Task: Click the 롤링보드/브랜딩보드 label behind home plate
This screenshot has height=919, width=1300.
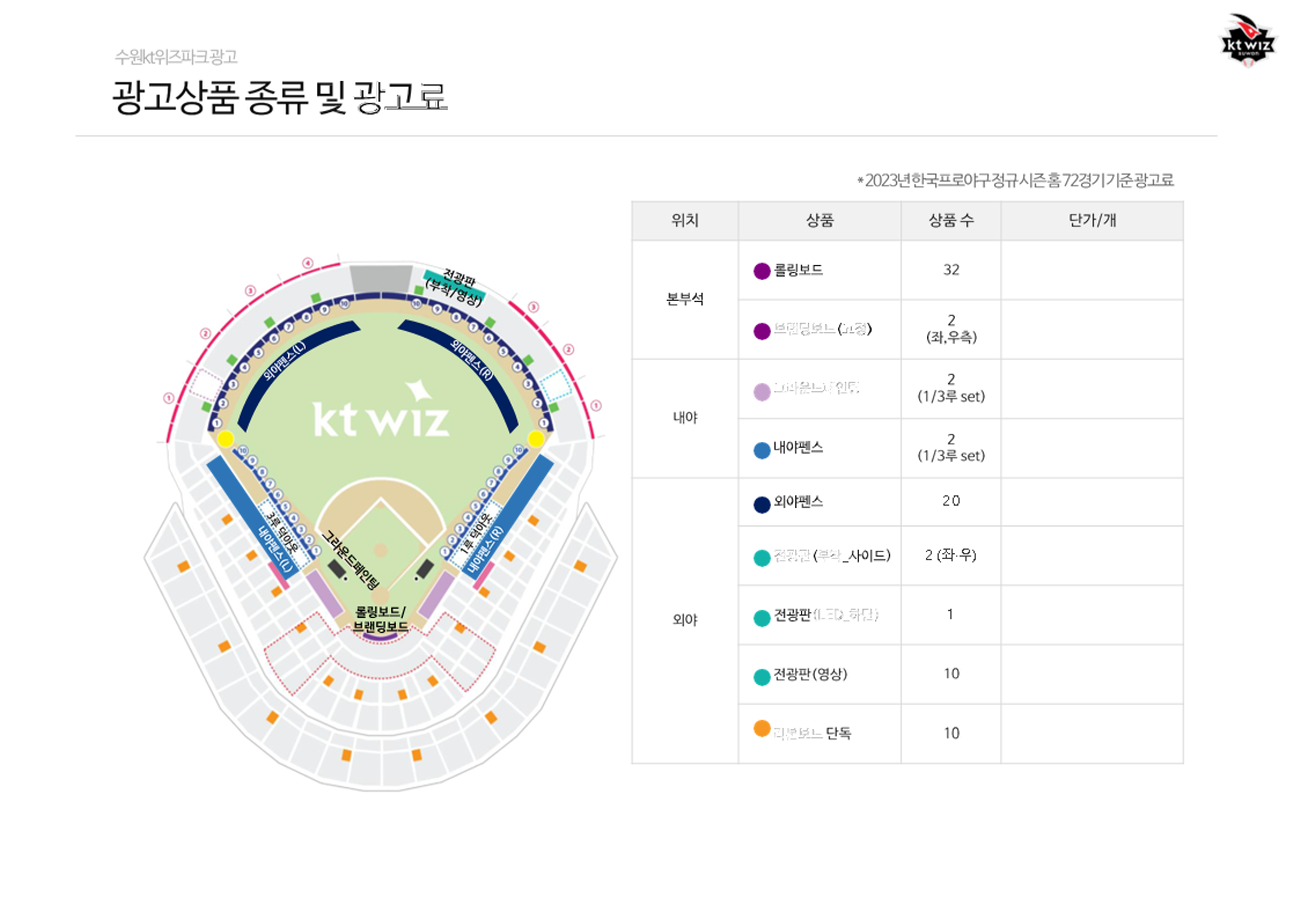Action: pyautogui.click(x=380, y=618)
